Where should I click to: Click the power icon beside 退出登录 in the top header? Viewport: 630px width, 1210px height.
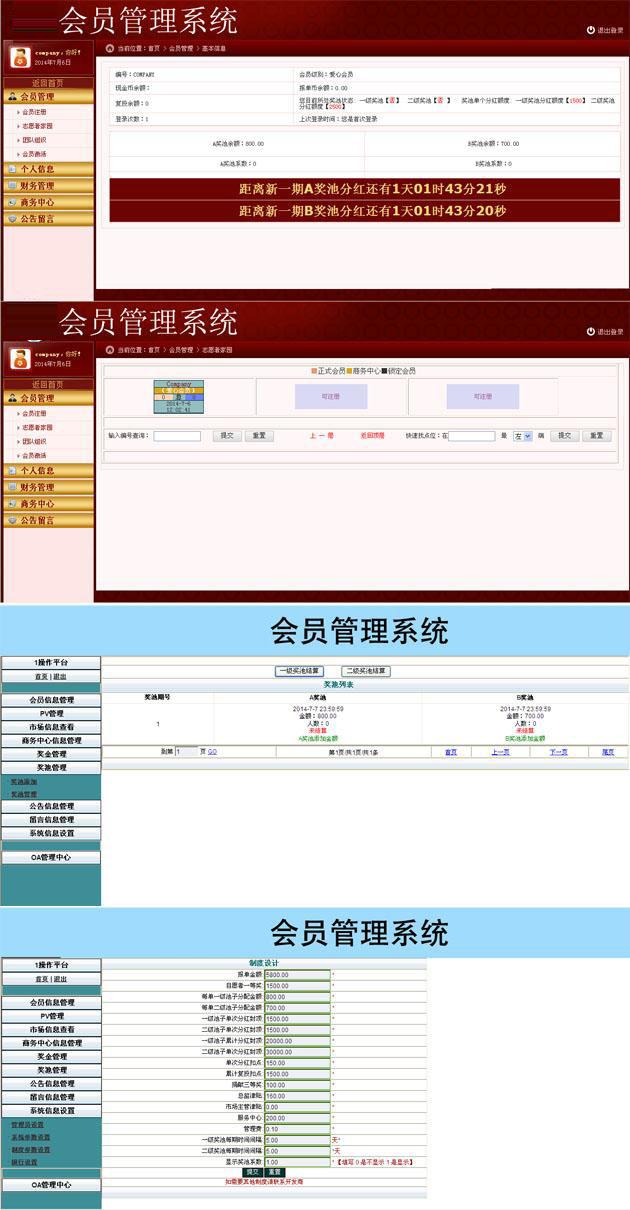click(590, 30)
